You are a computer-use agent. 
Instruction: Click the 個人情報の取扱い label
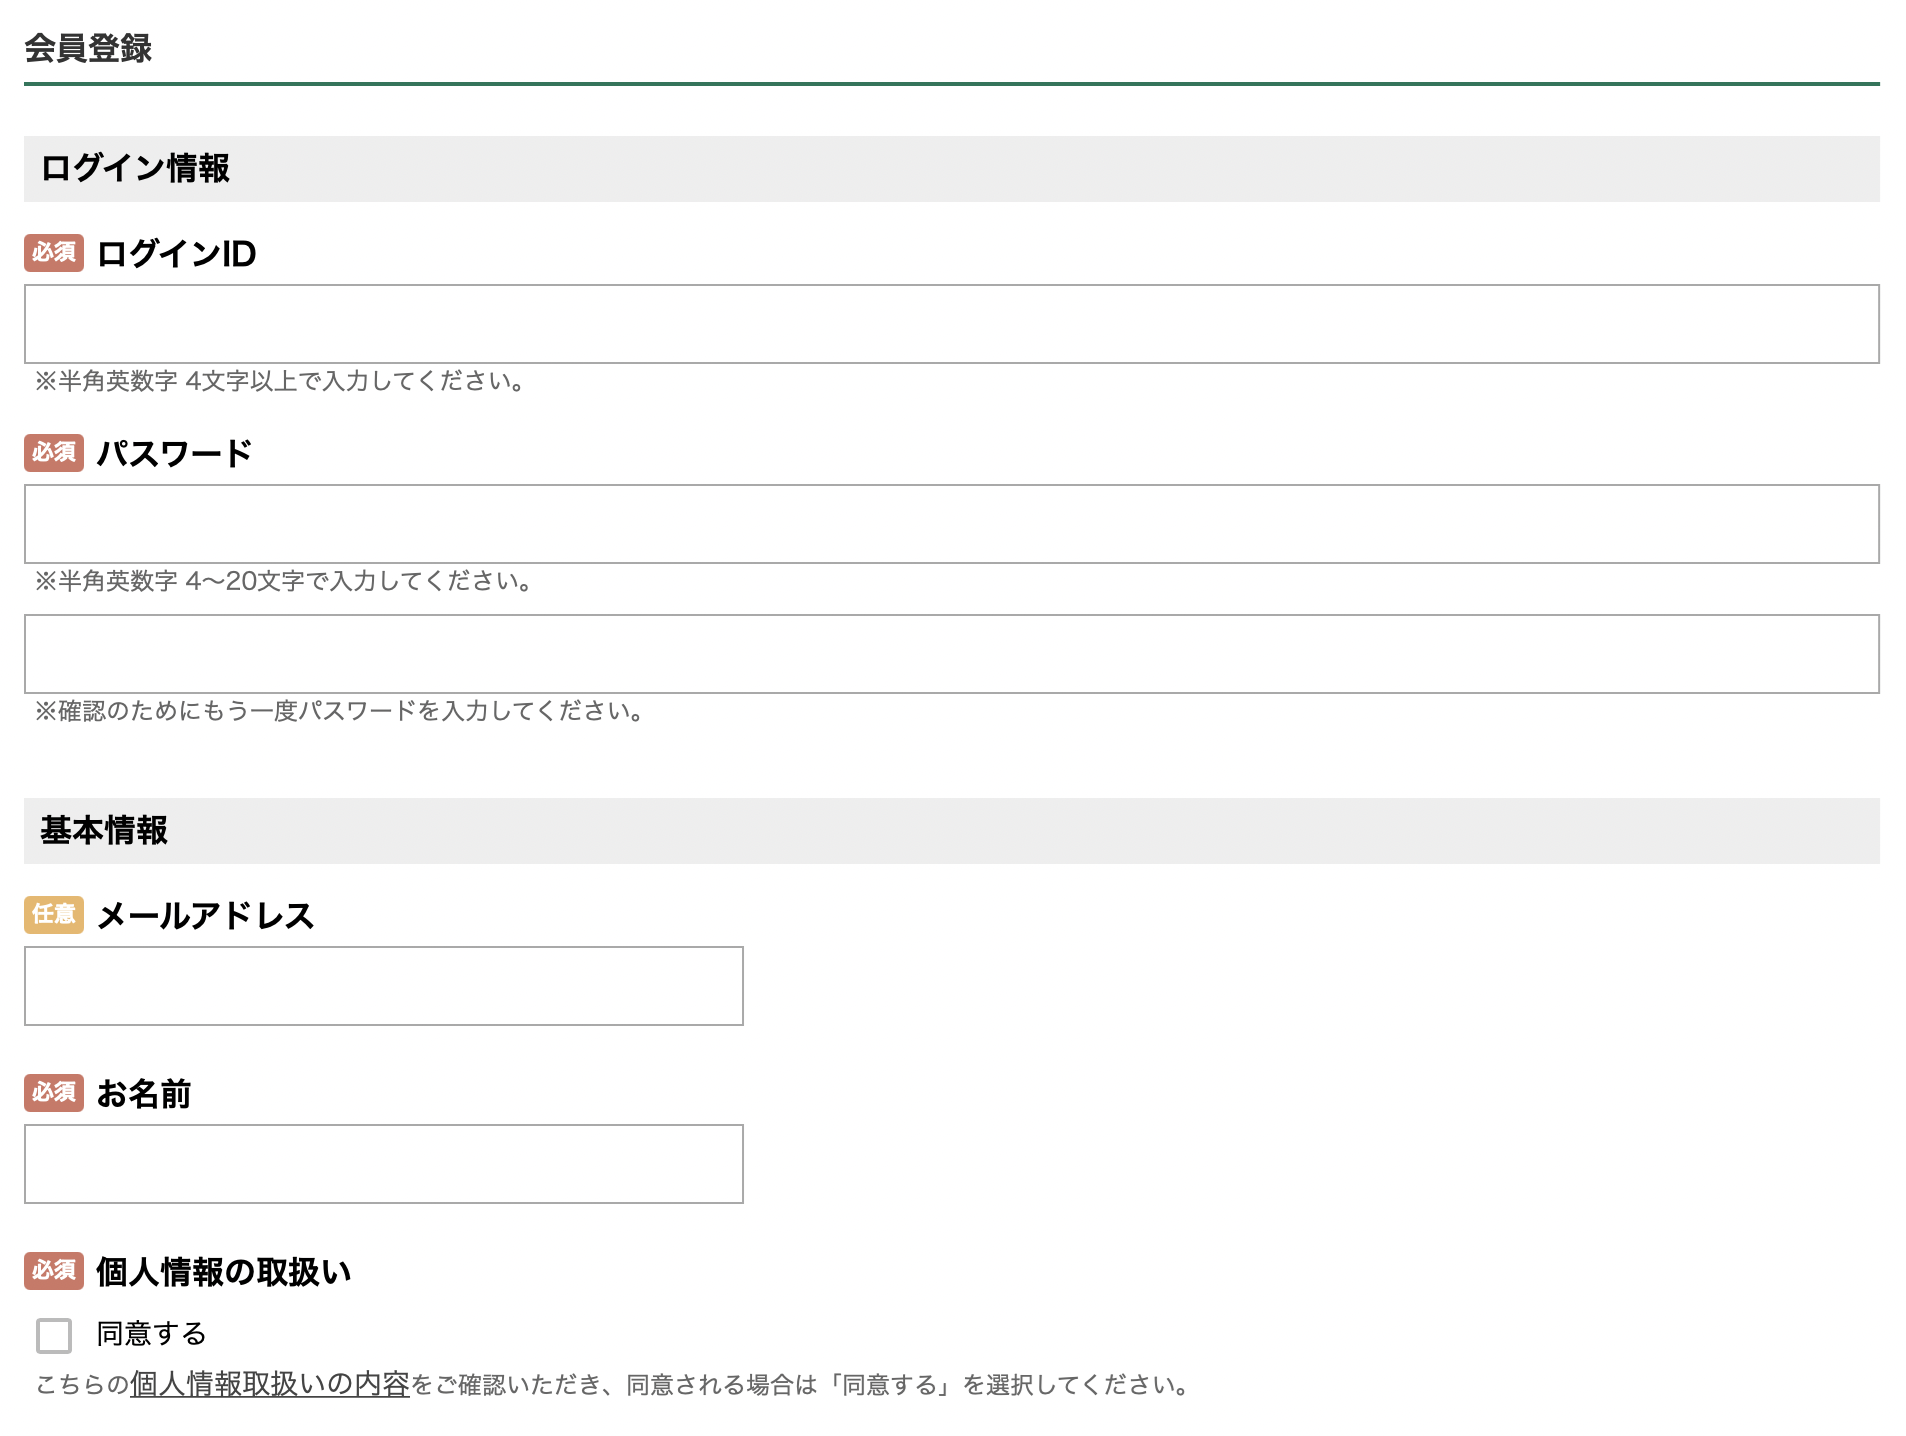coord(224,1272)
